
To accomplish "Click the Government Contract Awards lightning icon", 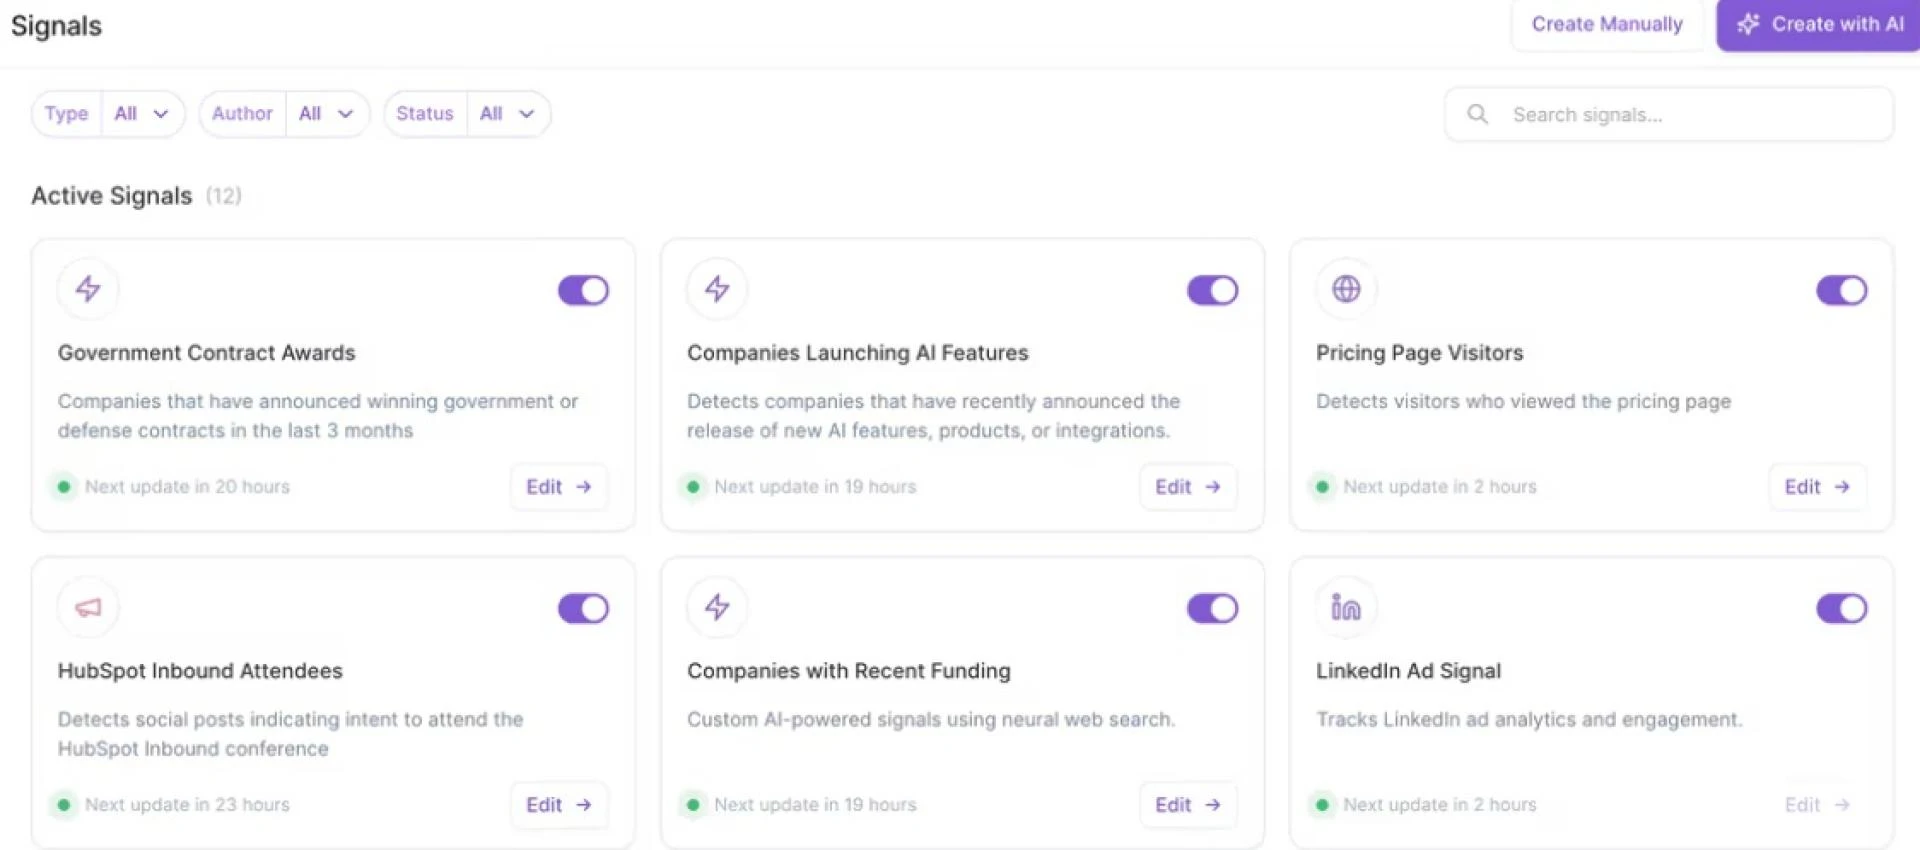I will point(88,289).
